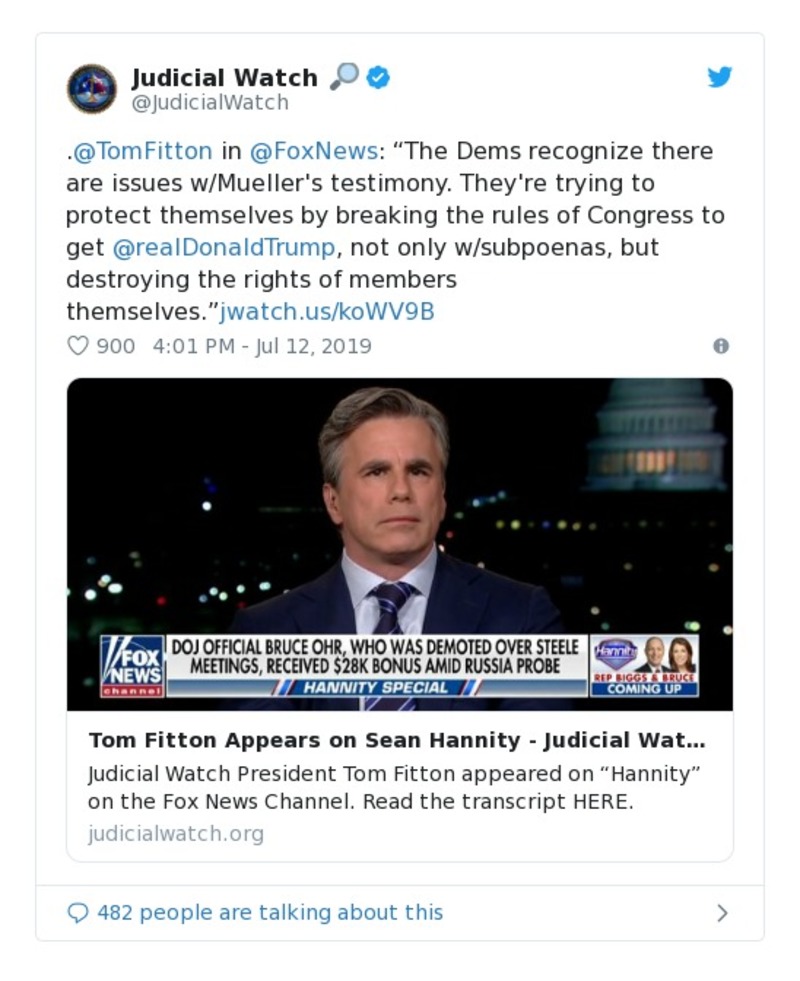Open the Tom Fitton Appears on Sean Hannity headline
Viewport: 800px width, 981px height.
397,741
